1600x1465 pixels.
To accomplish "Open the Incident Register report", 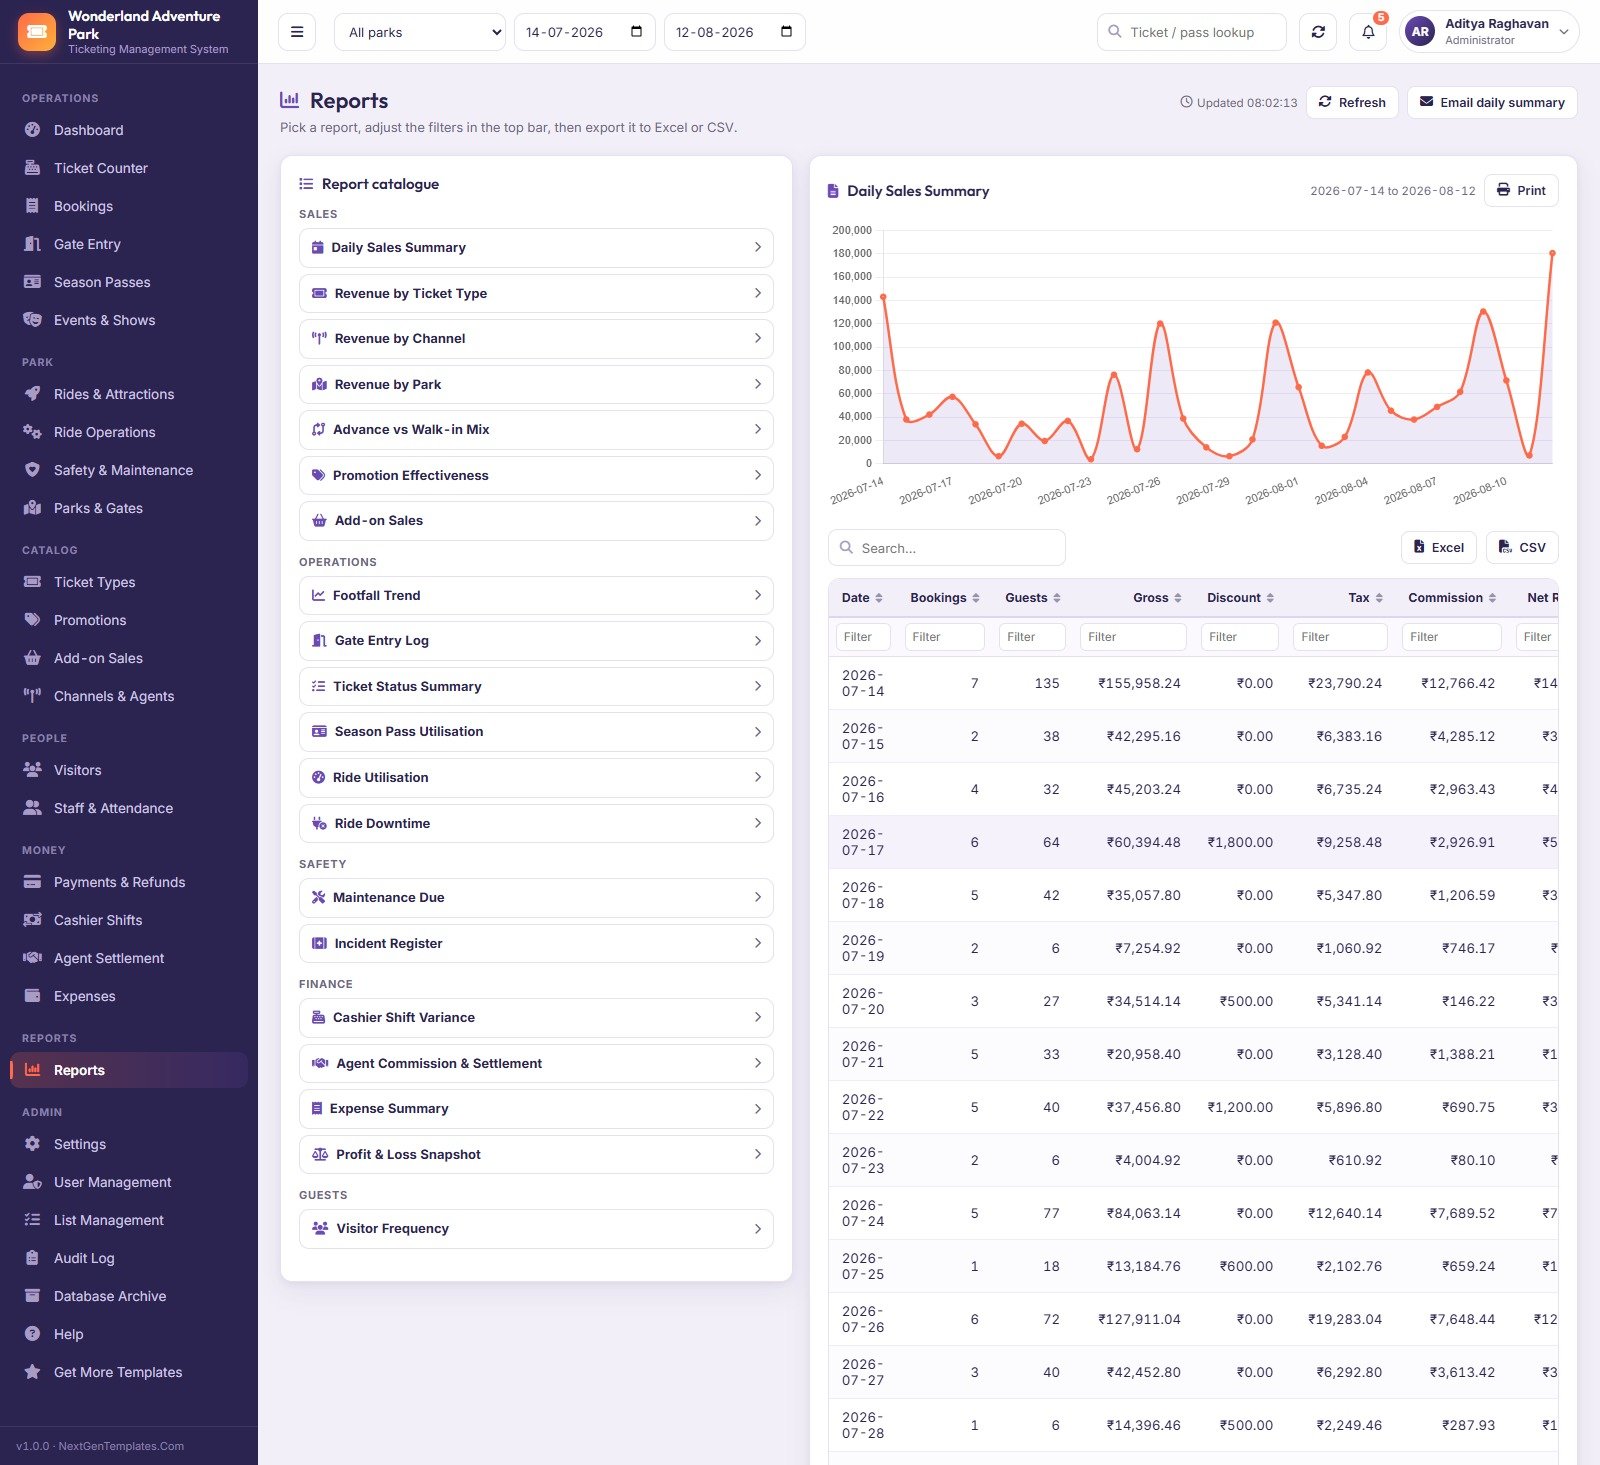I will (x=536, y=943).
